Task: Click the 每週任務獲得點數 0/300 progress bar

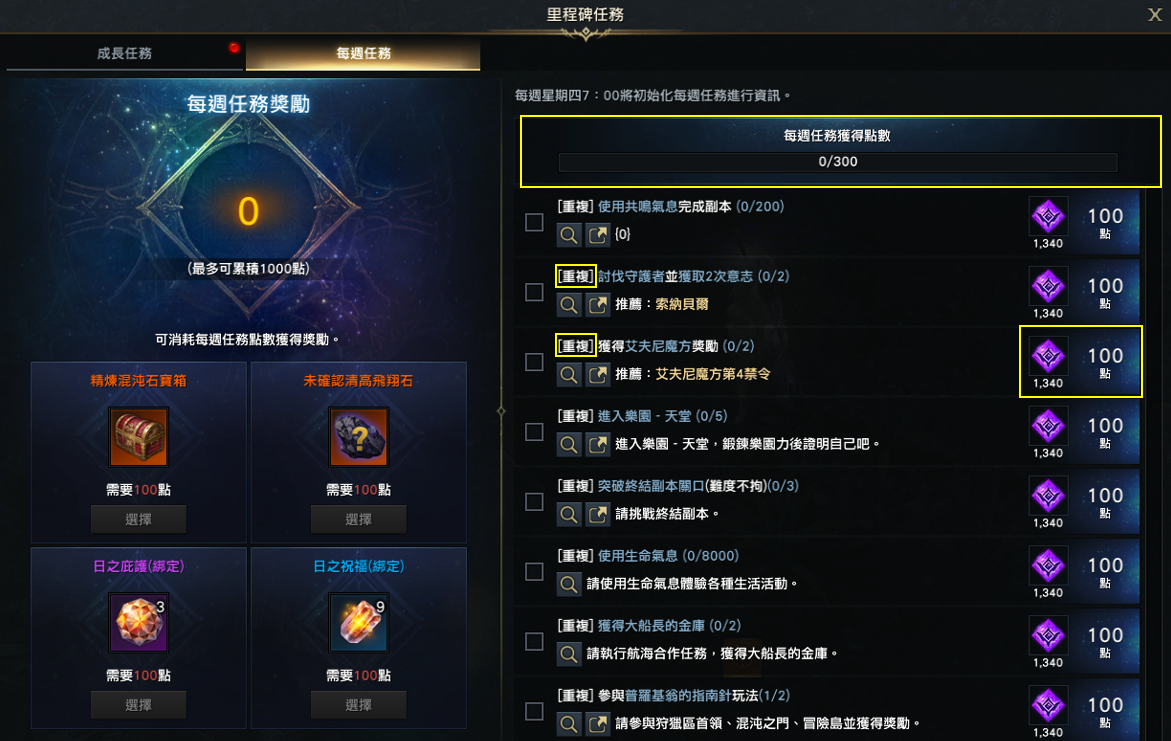Action: tap(838, 162)
